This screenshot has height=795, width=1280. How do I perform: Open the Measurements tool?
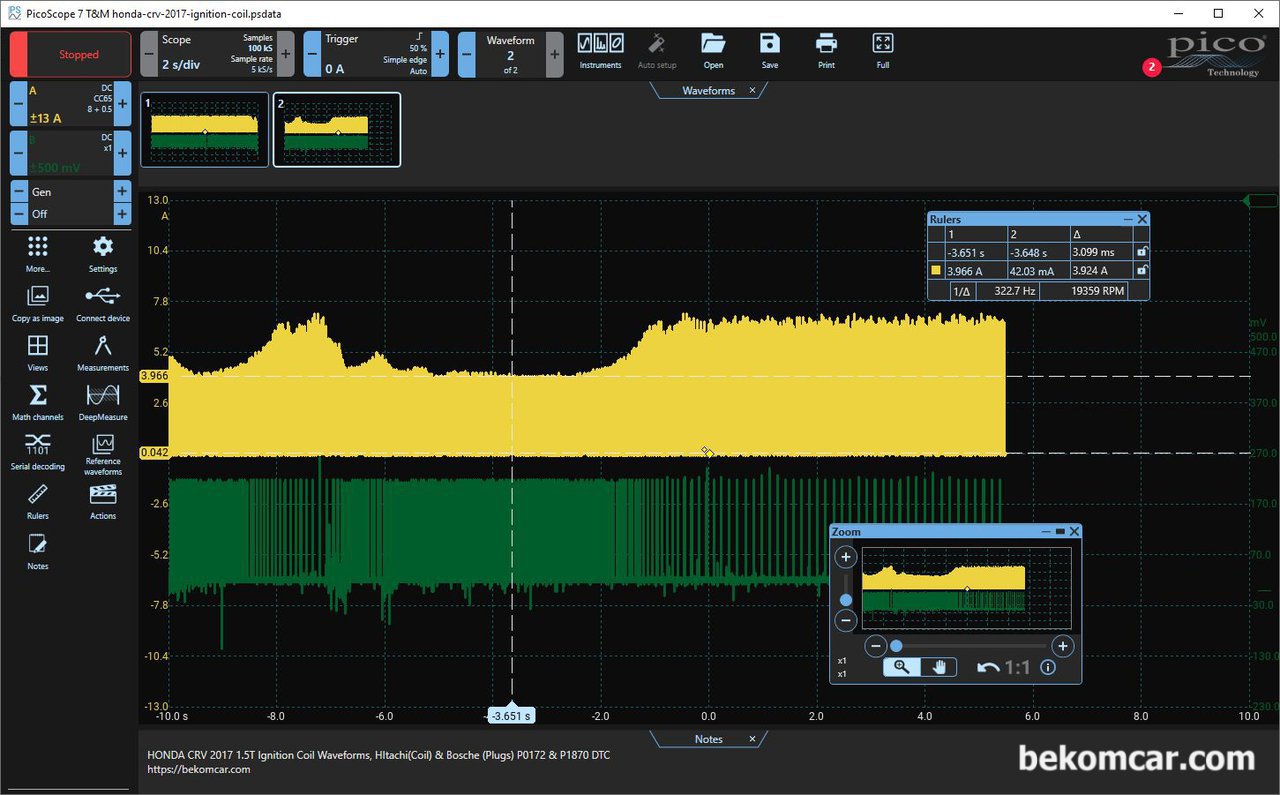(103, 353)
